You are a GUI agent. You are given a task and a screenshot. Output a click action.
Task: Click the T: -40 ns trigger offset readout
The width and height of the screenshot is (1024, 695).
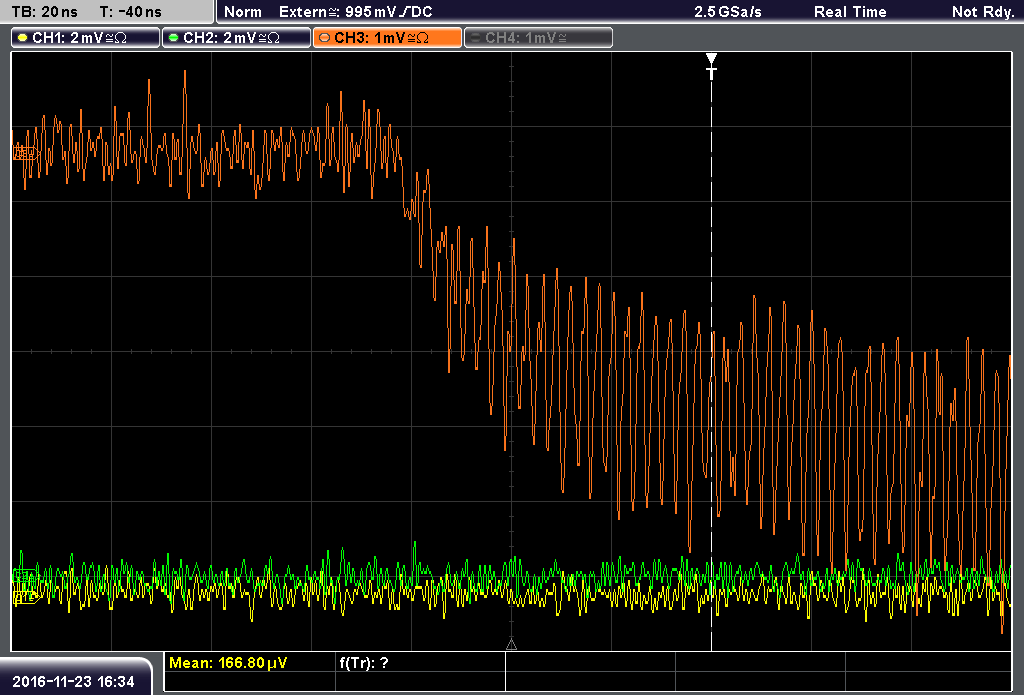[x=131, y=12]
